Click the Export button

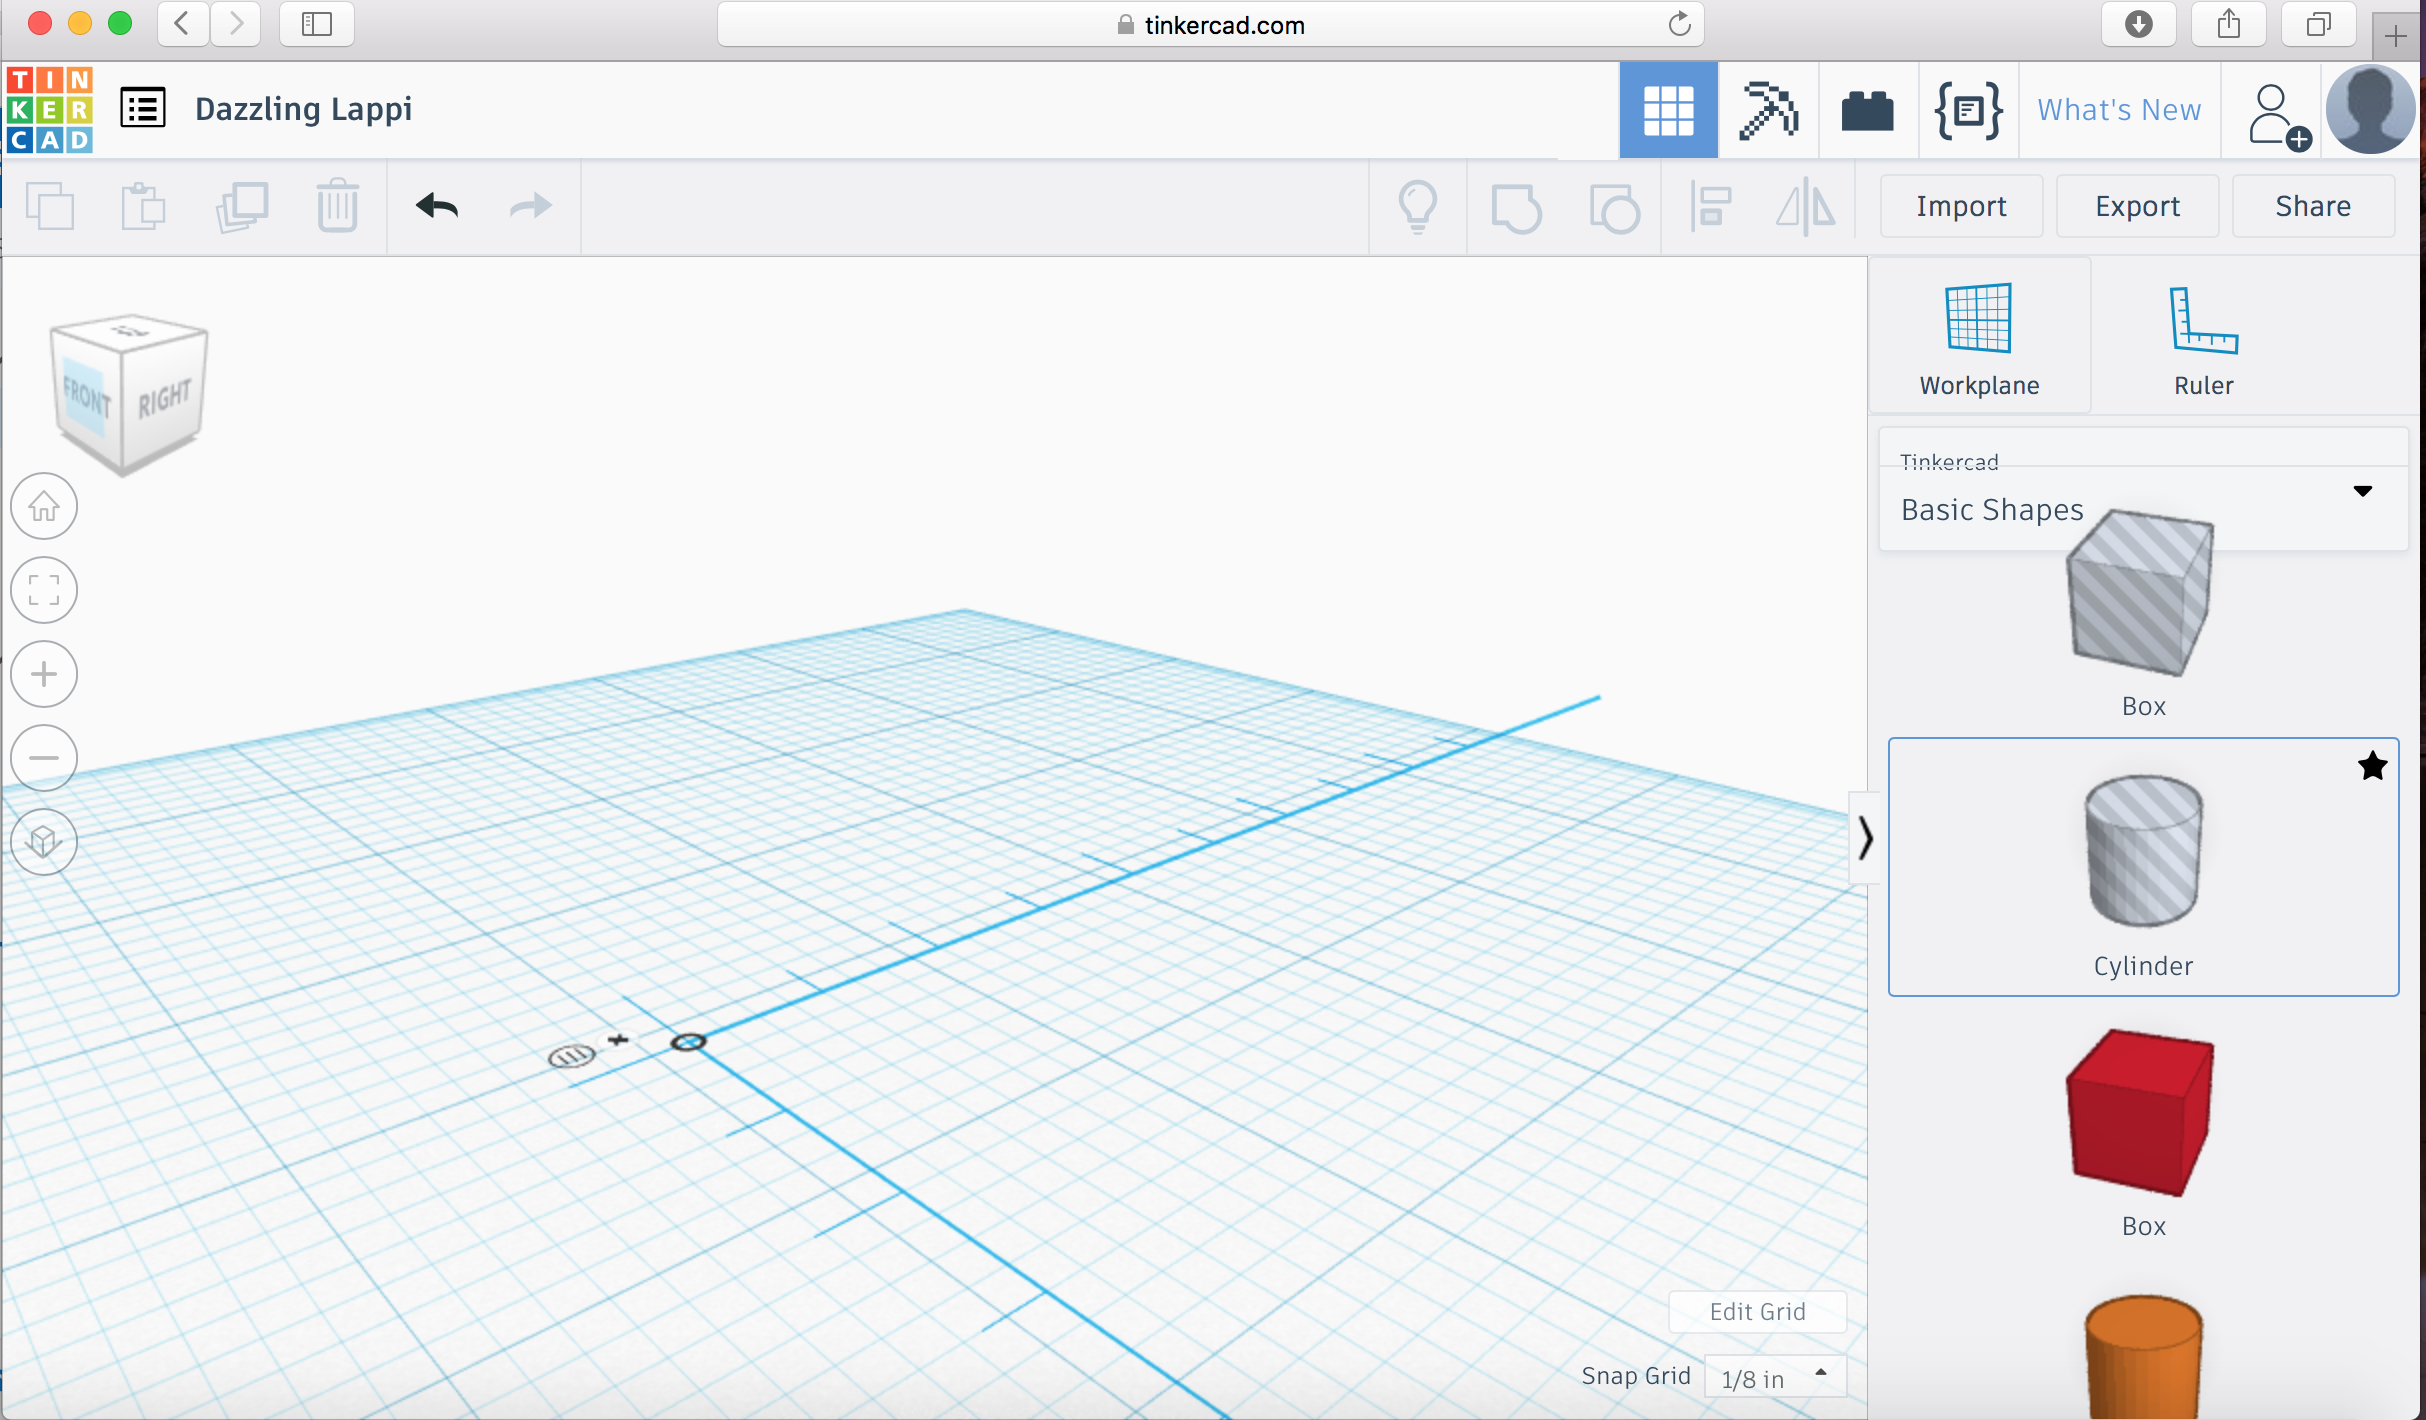[x=2137, y=206]
